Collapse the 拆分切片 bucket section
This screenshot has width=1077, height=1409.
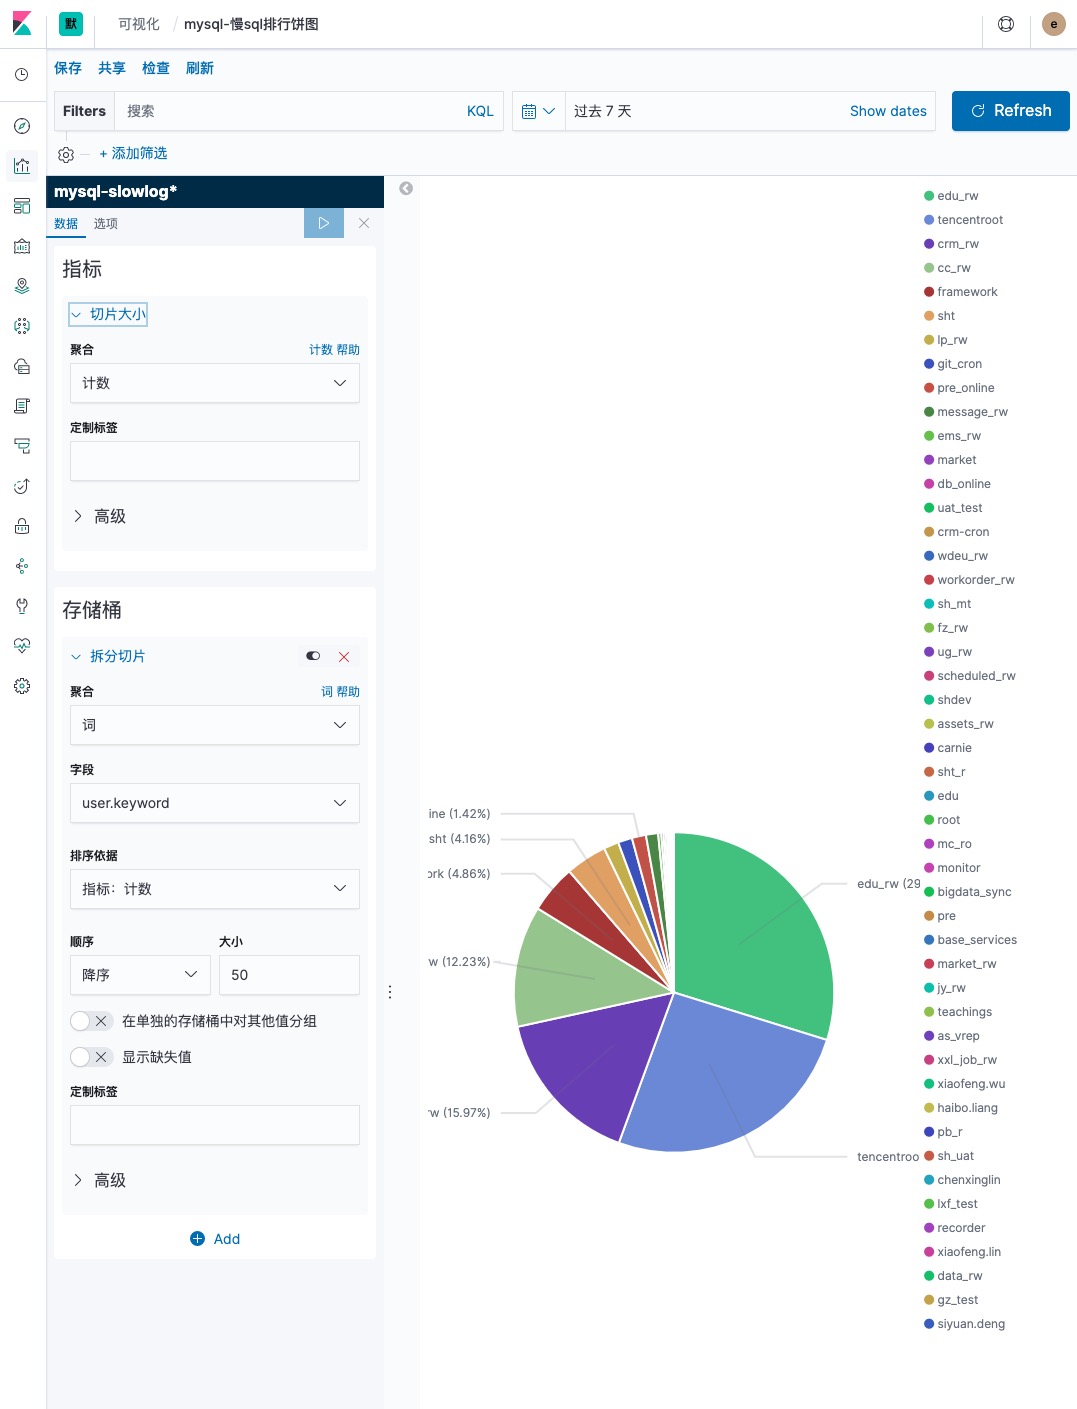[108, 656]
